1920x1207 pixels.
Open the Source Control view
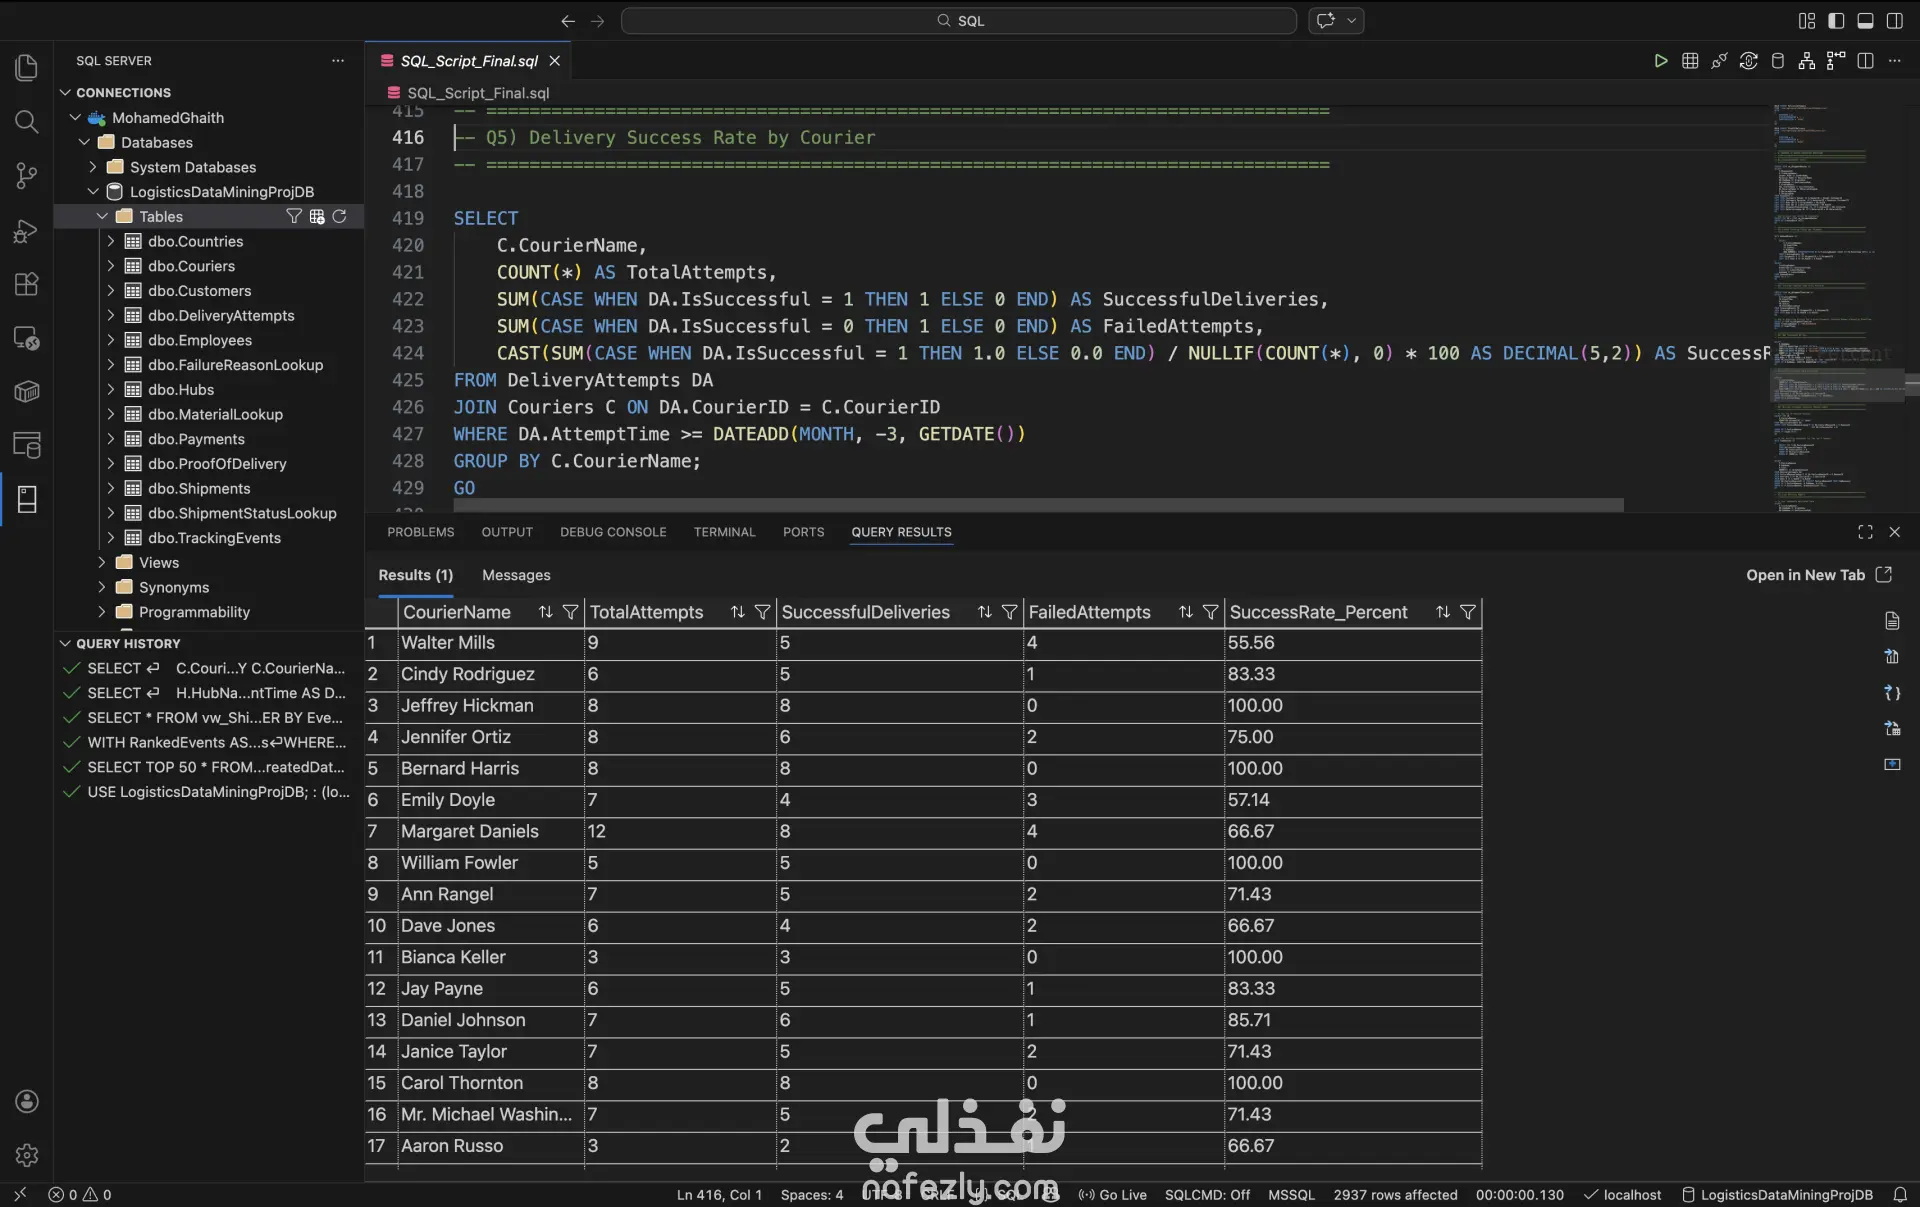point(27,176)
